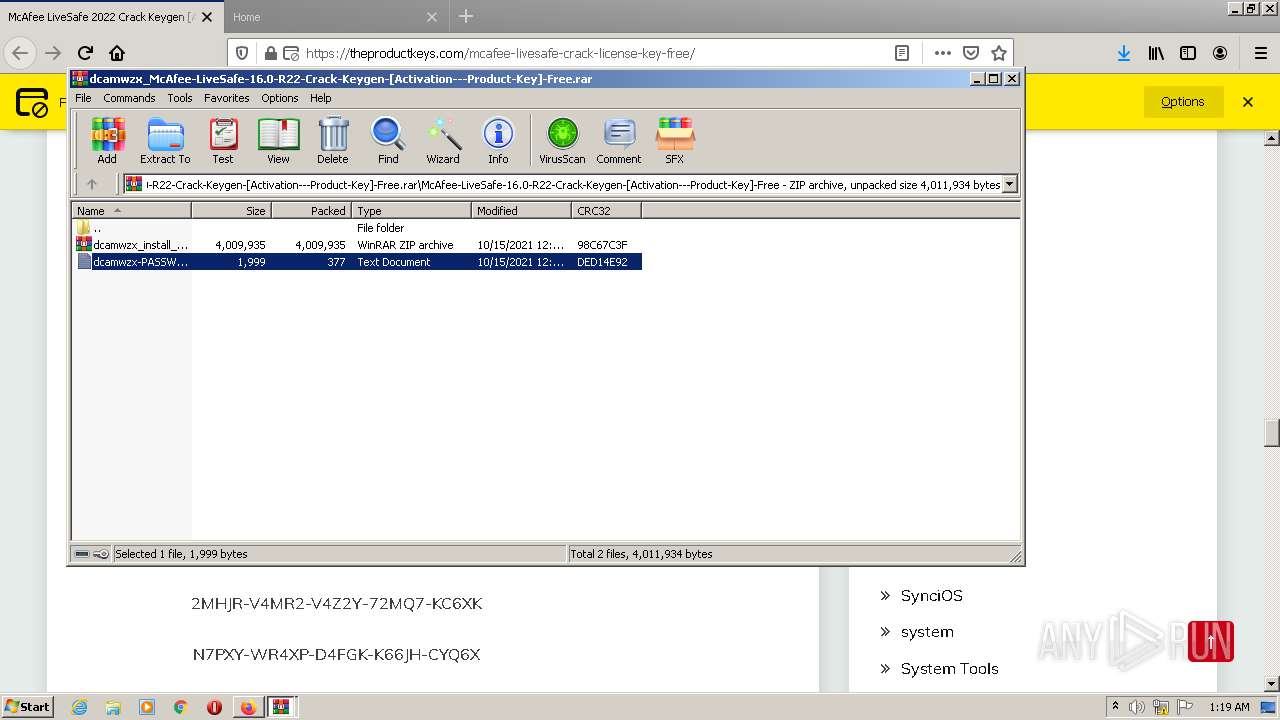Click the View file icon

click(278, 140)
